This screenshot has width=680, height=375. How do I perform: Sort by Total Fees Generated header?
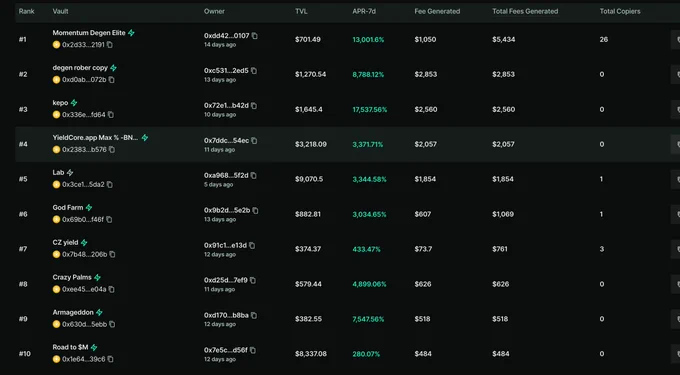coord(525,11)
